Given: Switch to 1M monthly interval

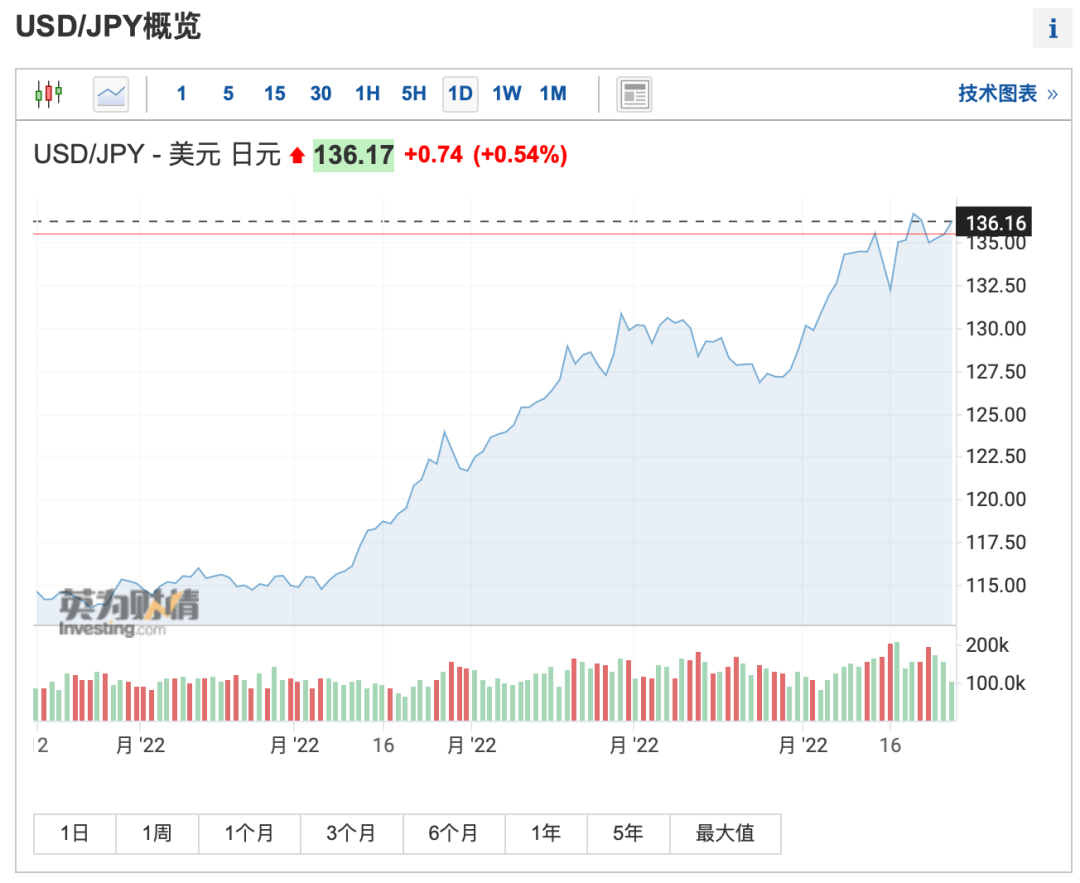Looking at the screenshot, I should 552,94.
